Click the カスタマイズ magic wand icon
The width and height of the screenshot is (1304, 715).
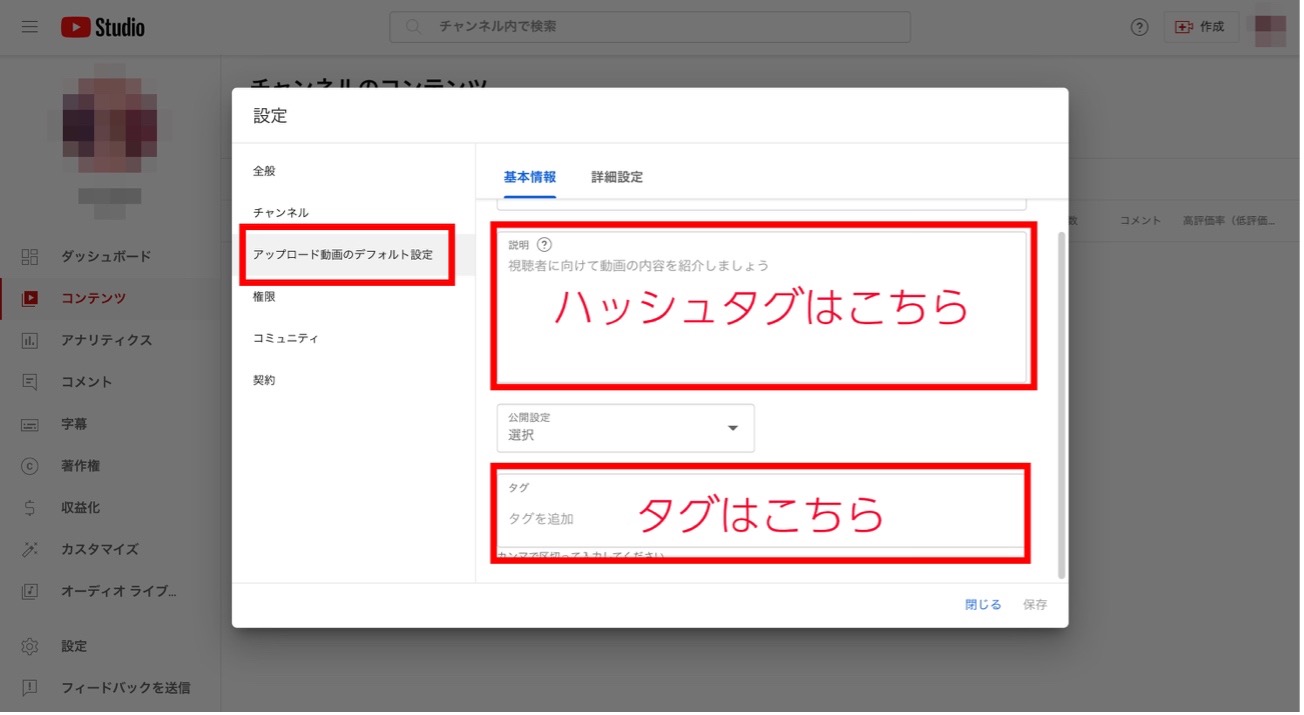30,549
